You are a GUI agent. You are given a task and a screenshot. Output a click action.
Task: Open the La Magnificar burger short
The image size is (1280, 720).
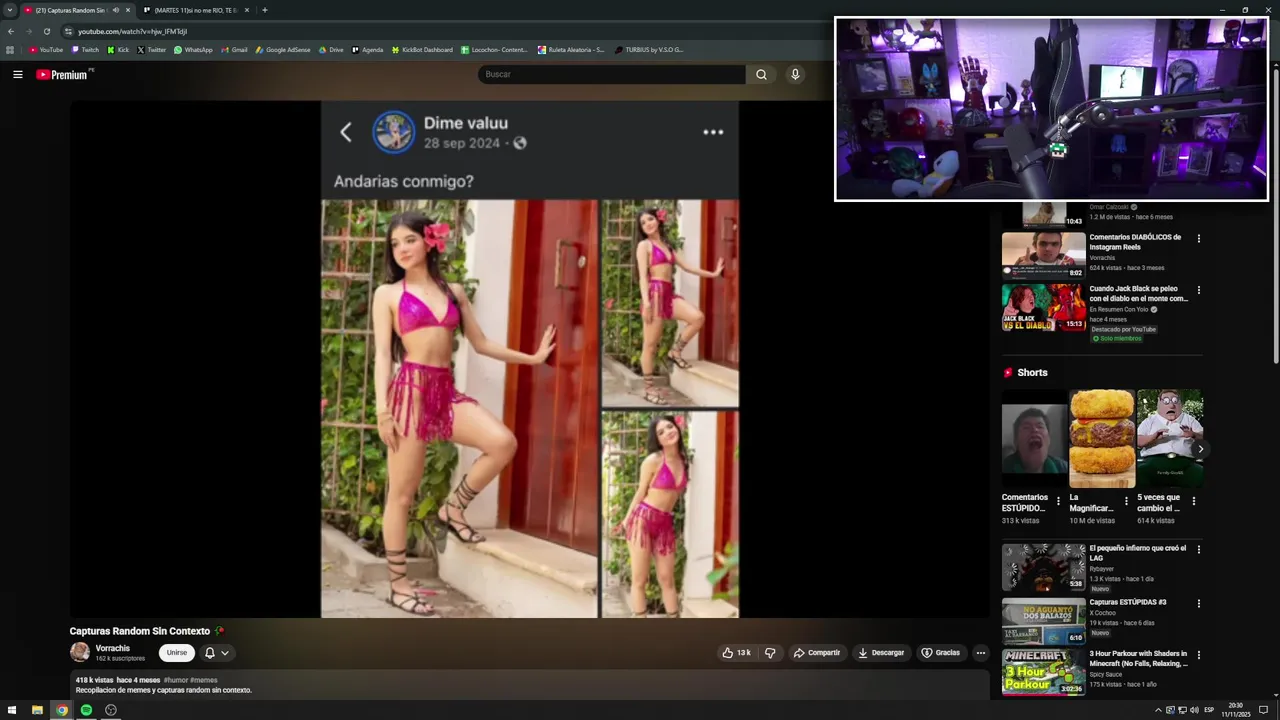pos(1102,438)
